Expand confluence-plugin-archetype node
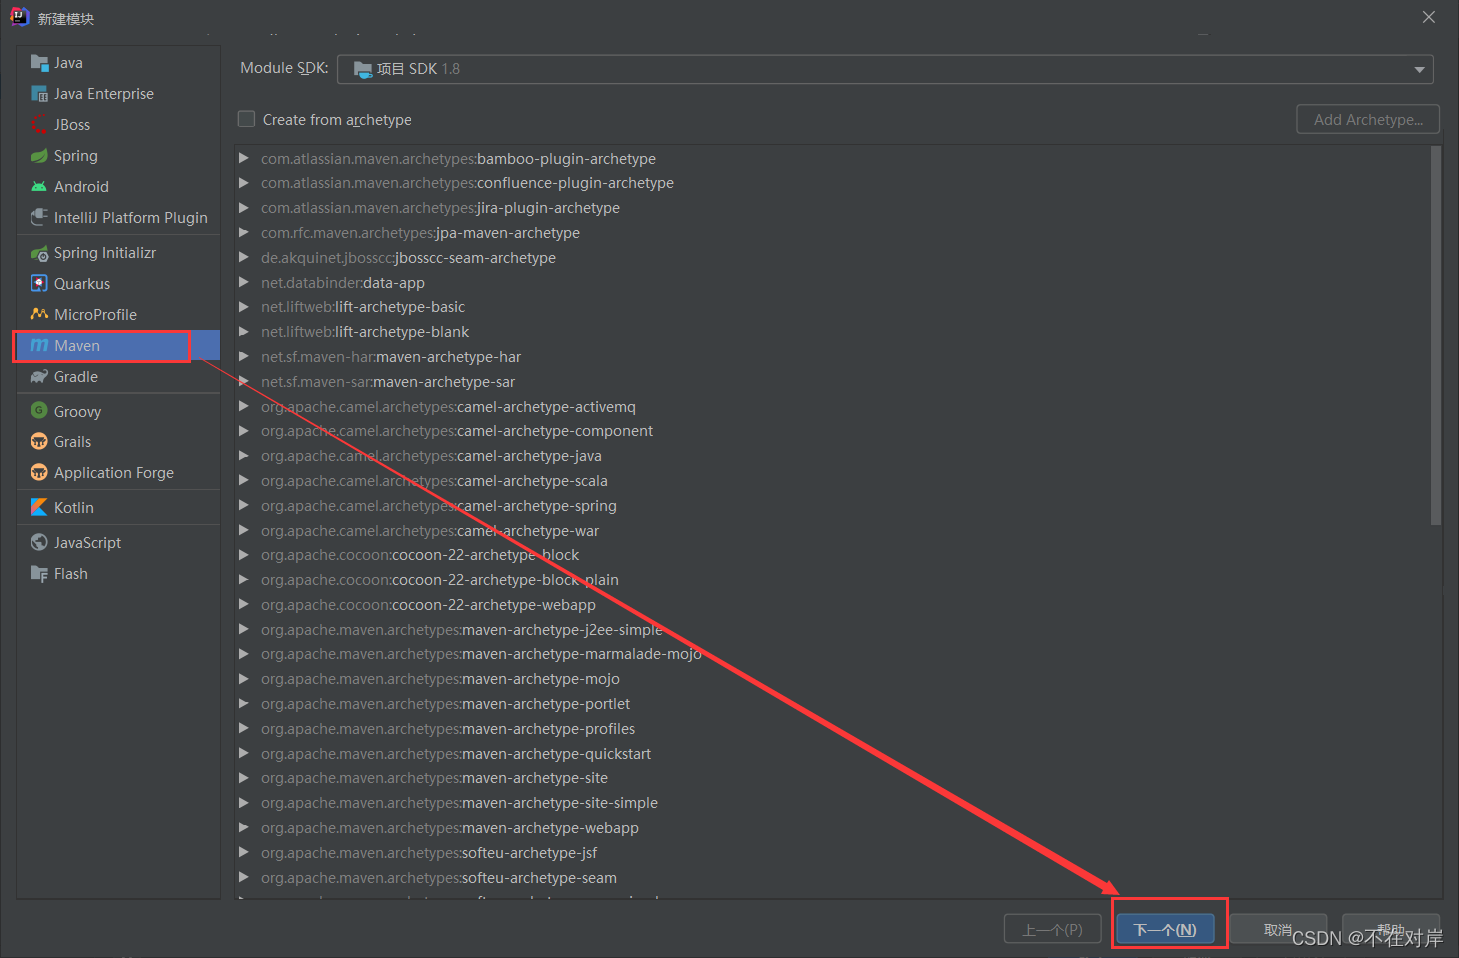Image resolution: width=1459 pixels, height=958 pixels. pyautogui.click(x=243, y=183)
